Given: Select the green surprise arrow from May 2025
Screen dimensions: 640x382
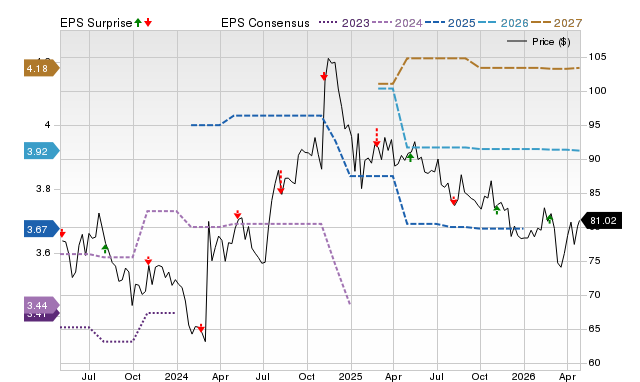Looking at the screenshot, I should point(411,158).
